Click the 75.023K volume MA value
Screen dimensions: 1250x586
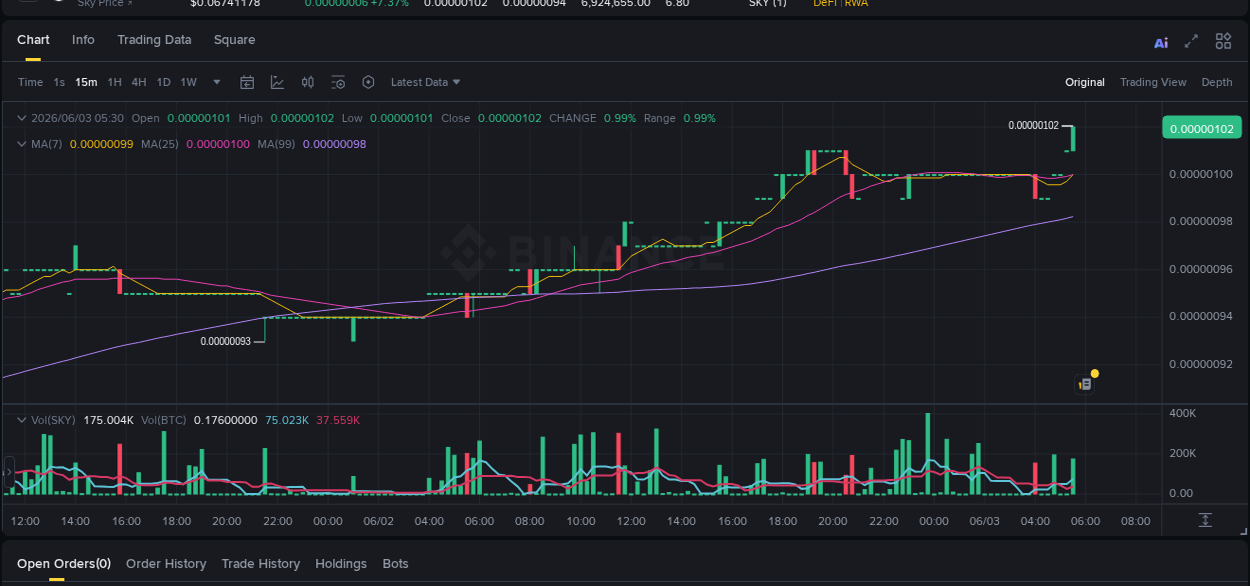click(287, 420)
